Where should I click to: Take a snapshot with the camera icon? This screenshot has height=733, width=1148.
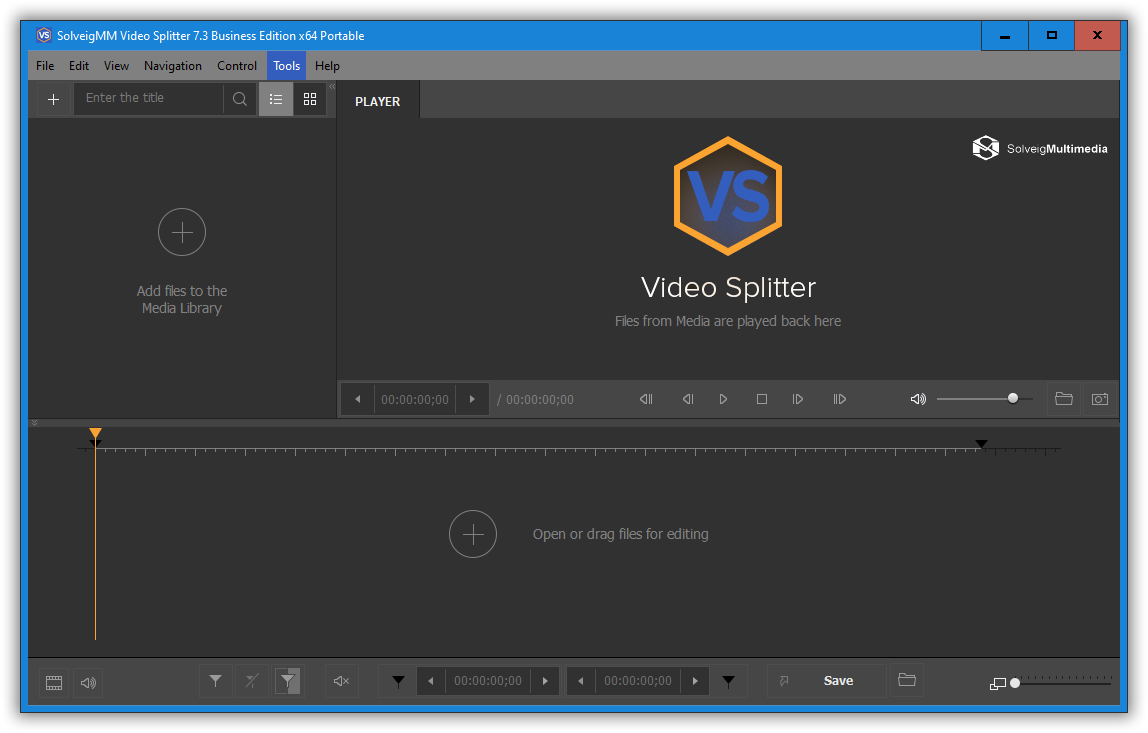[x=1100, y=399]
